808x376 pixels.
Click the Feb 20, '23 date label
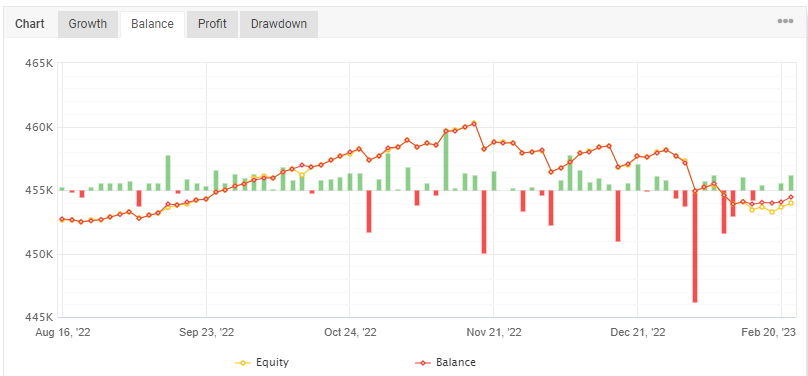(x=768, y=333)
